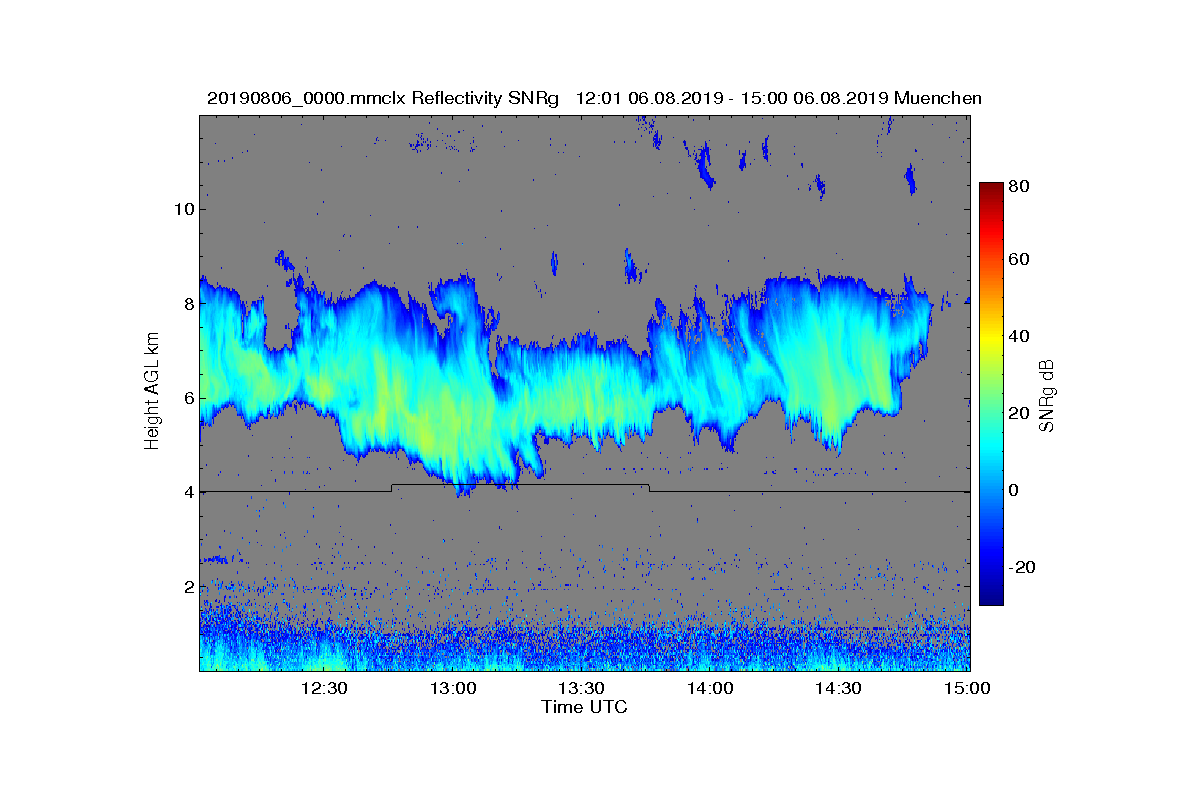Click the 'SNRg dB' colorbar label
1200x800 pixels.
pos(1047,396)
